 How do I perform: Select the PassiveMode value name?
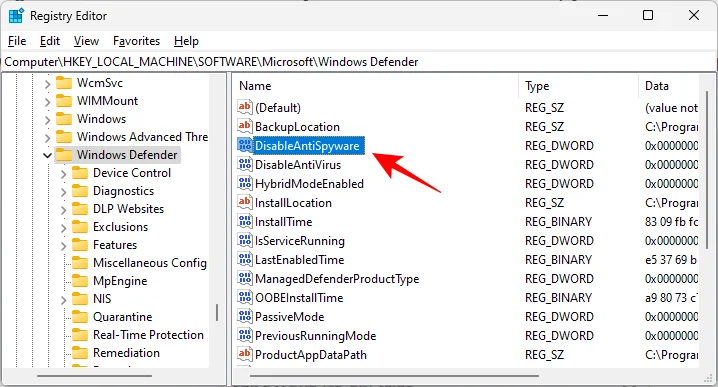click(289, 317)
